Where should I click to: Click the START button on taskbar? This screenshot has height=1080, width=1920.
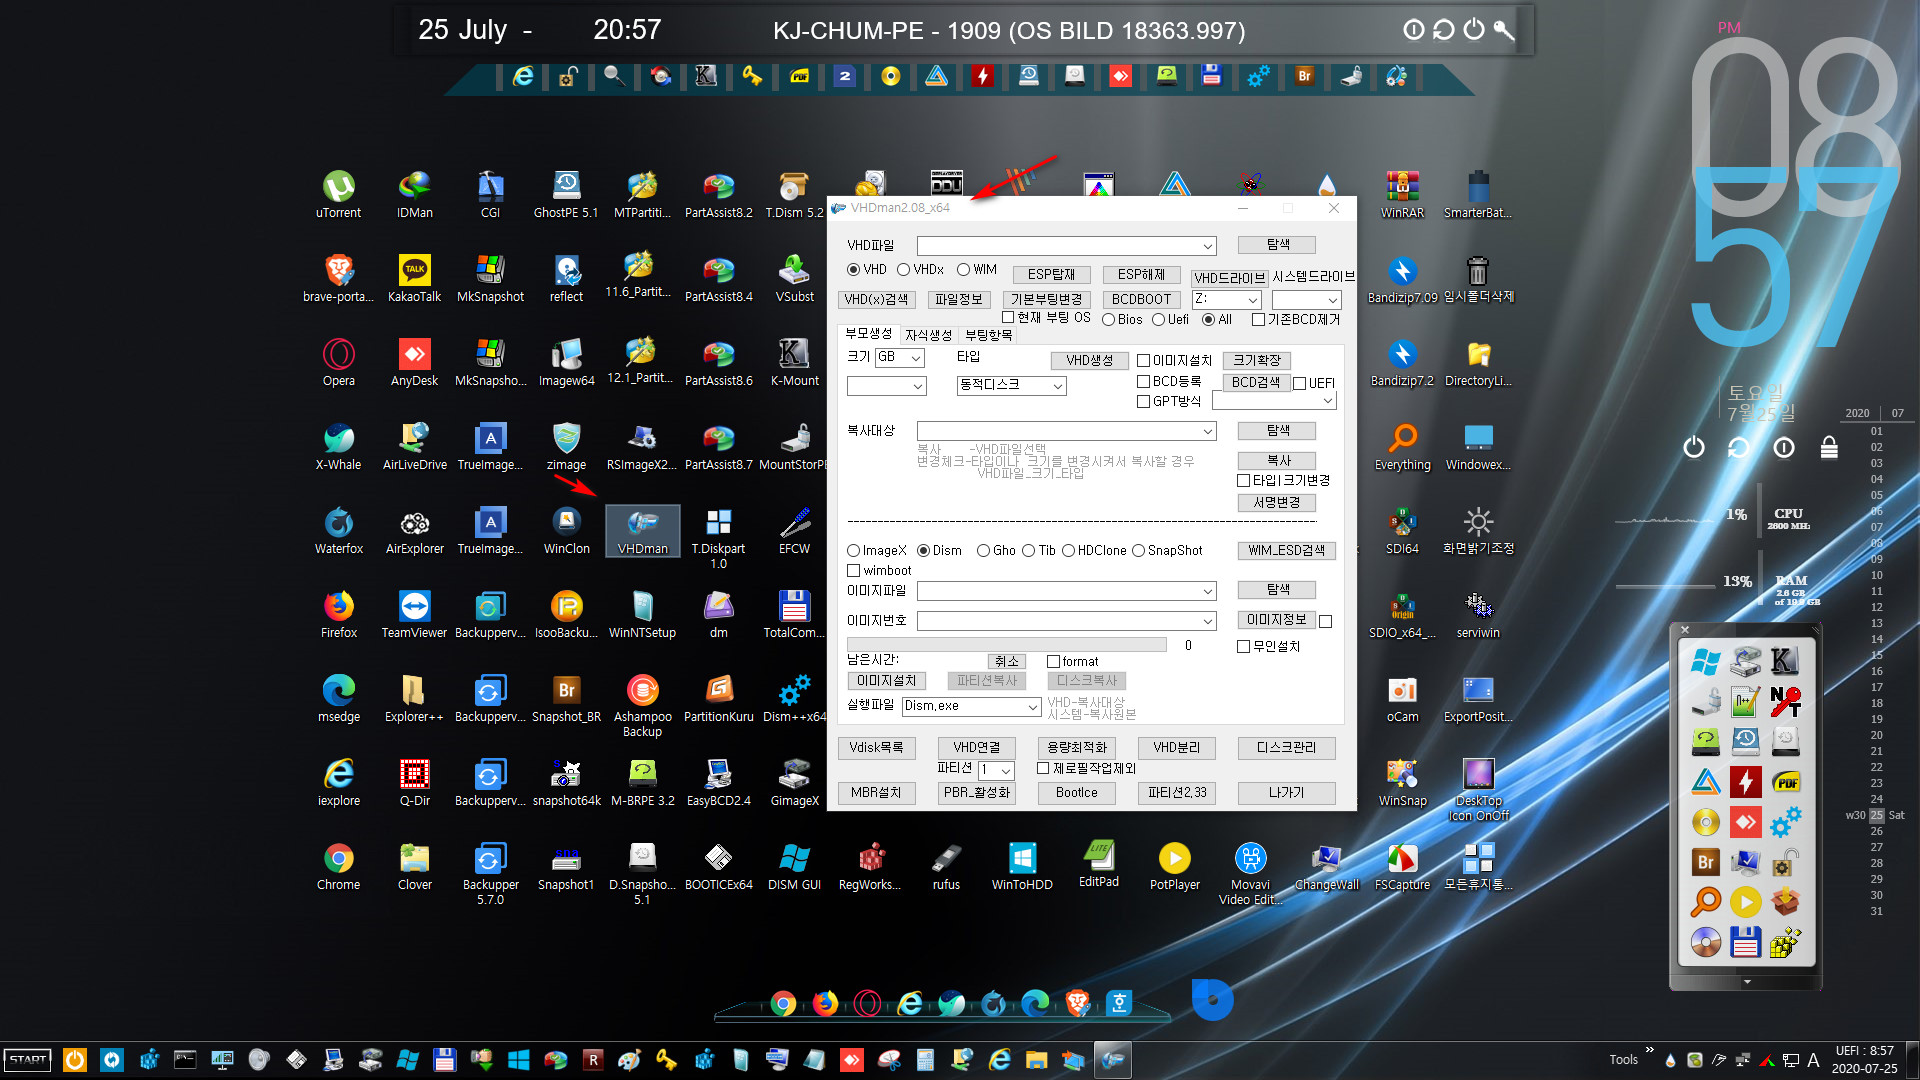tap(28, 1059)
